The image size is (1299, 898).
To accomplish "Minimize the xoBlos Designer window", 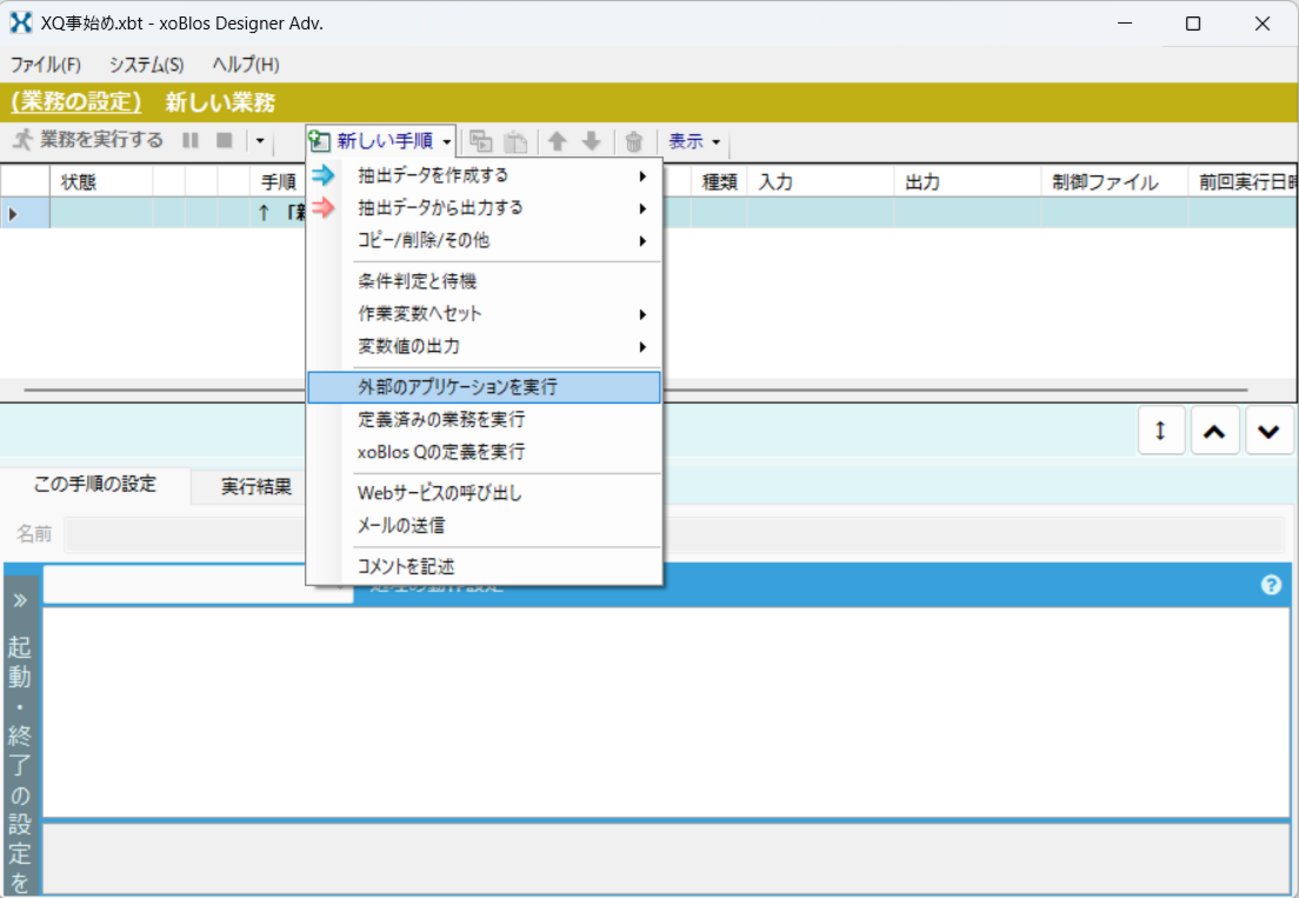I will tap(1123, 24).
